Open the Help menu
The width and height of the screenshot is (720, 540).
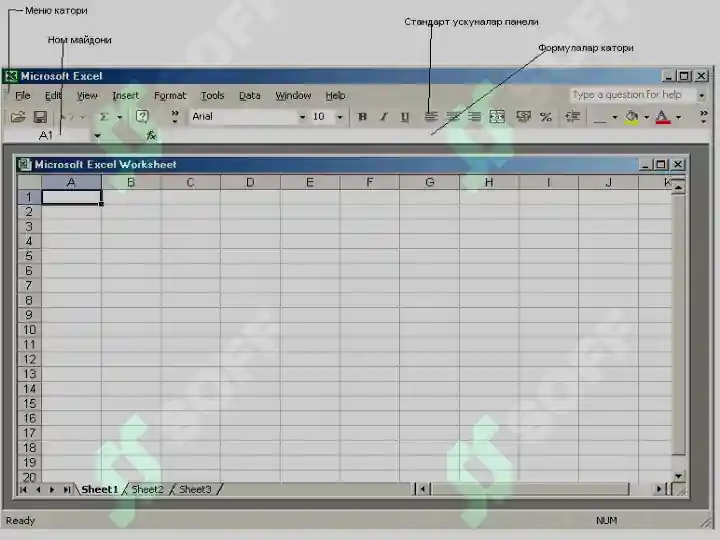(335, 96)
